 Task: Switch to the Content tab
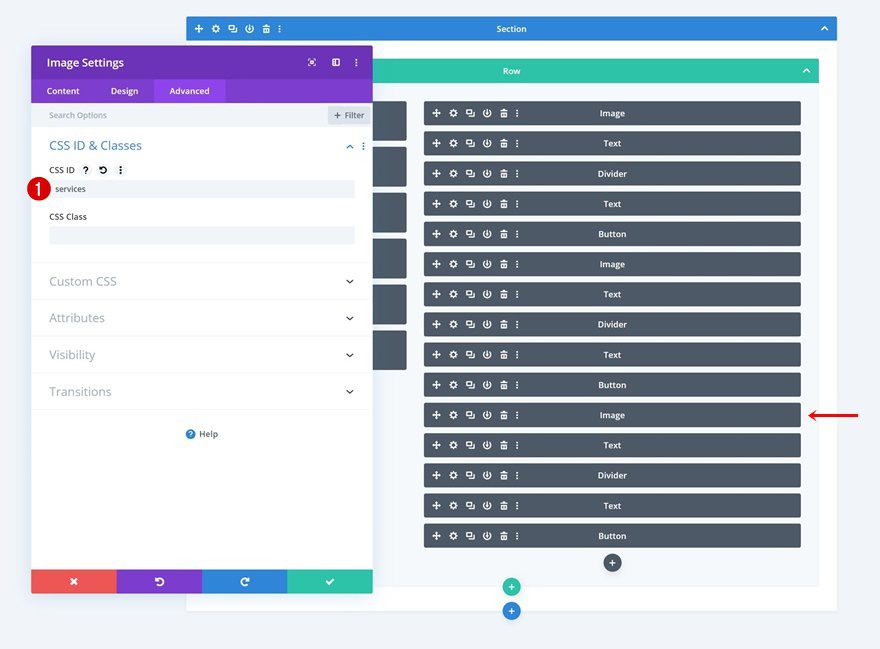point(63,91)
